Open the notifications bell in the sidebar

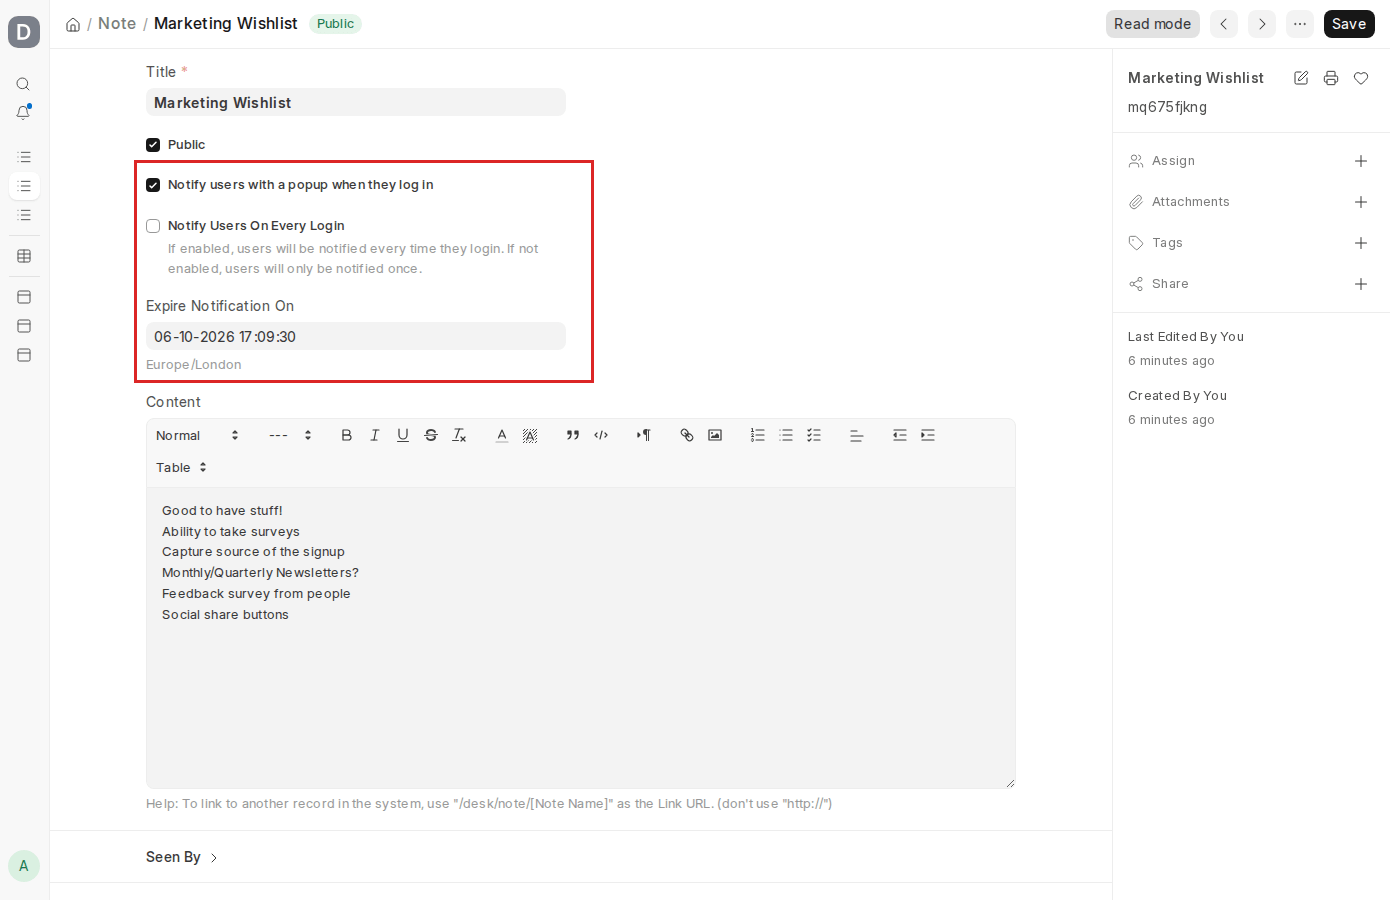(x=24, y=113)
